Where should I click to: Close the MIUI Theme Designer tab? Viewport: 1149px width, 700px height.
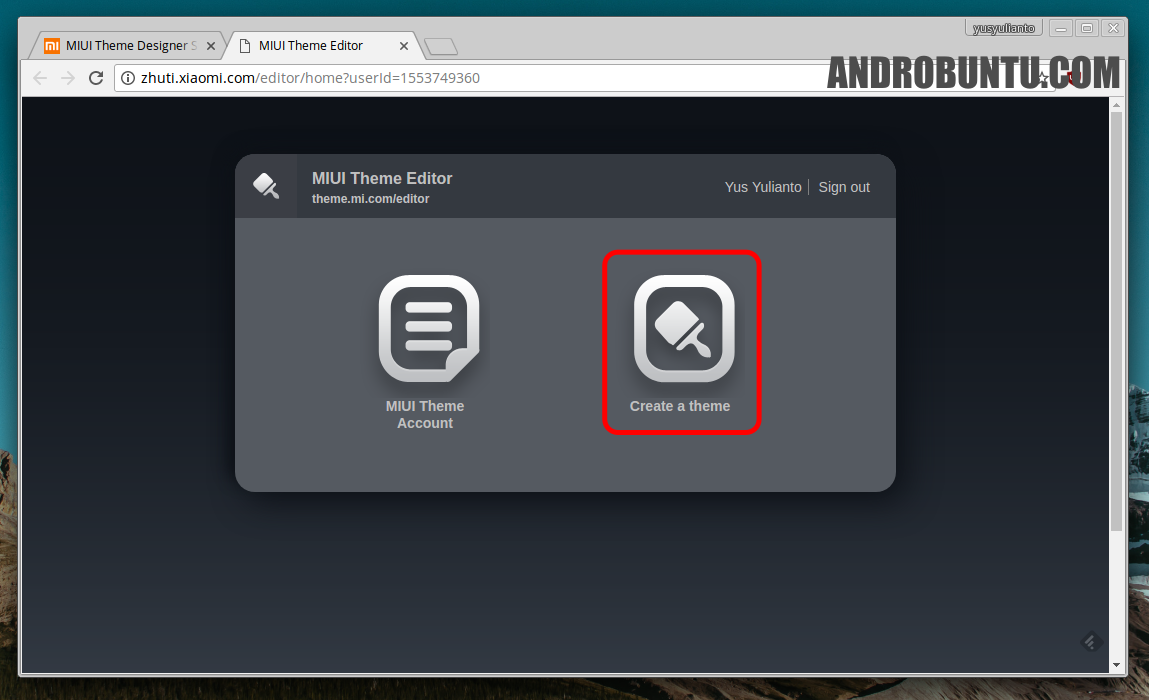211,46
